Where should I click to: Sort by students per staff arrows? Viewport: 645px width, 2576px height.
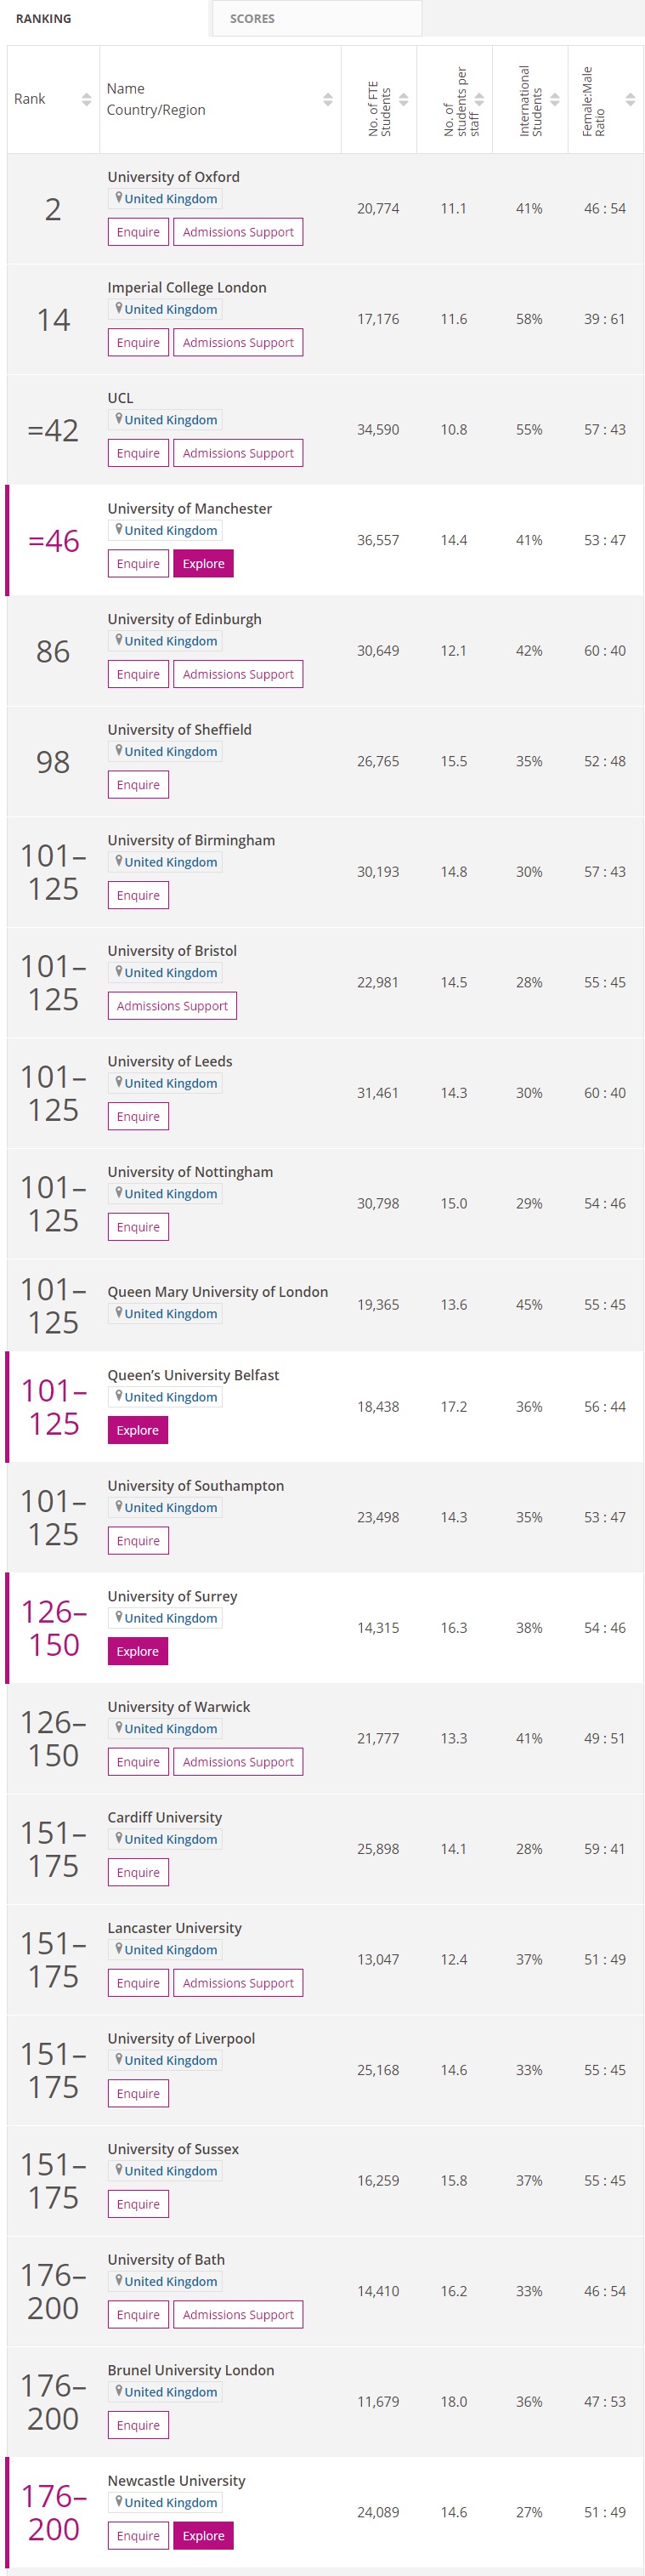point(479,99)
